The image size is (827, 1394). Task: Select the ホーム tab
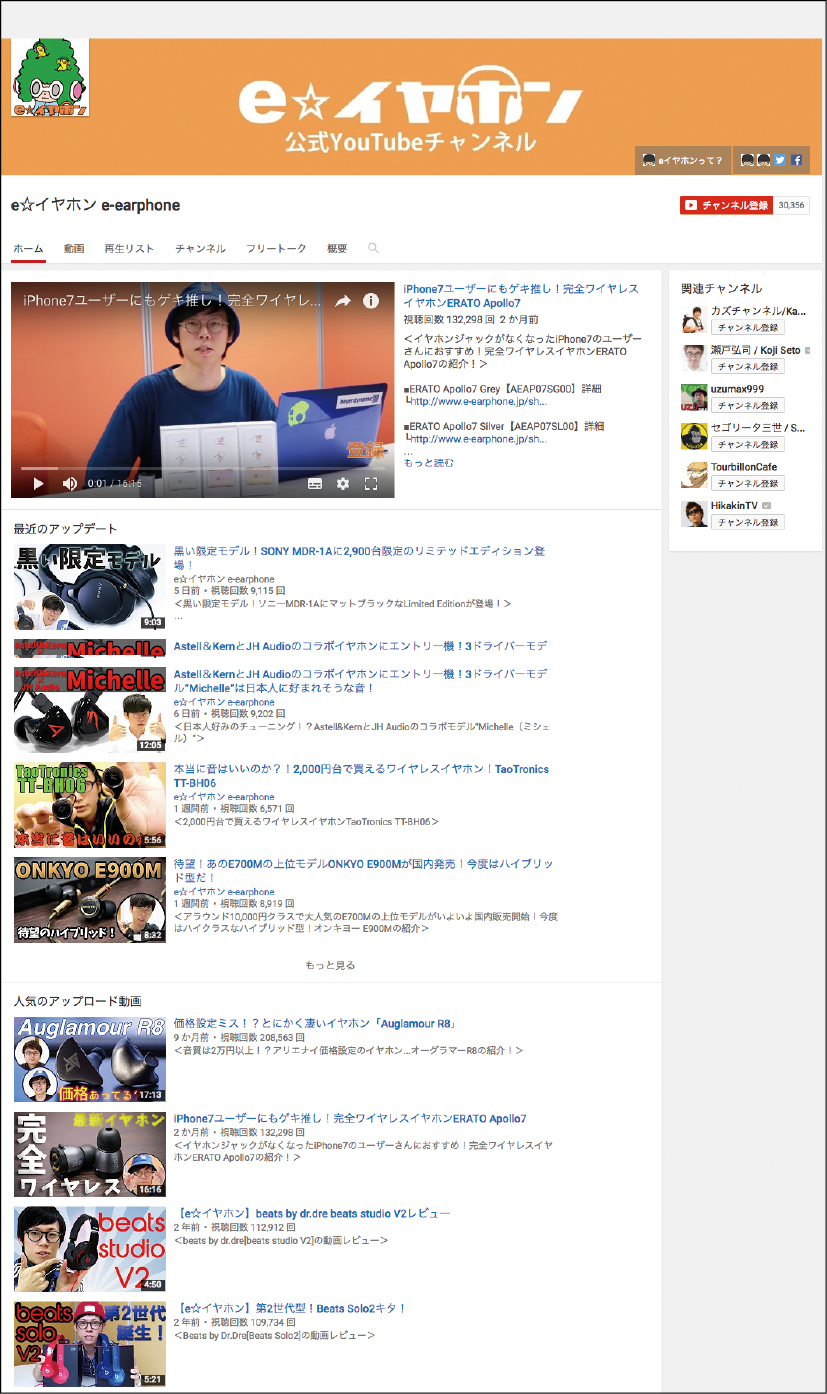(x=28, y=248)
